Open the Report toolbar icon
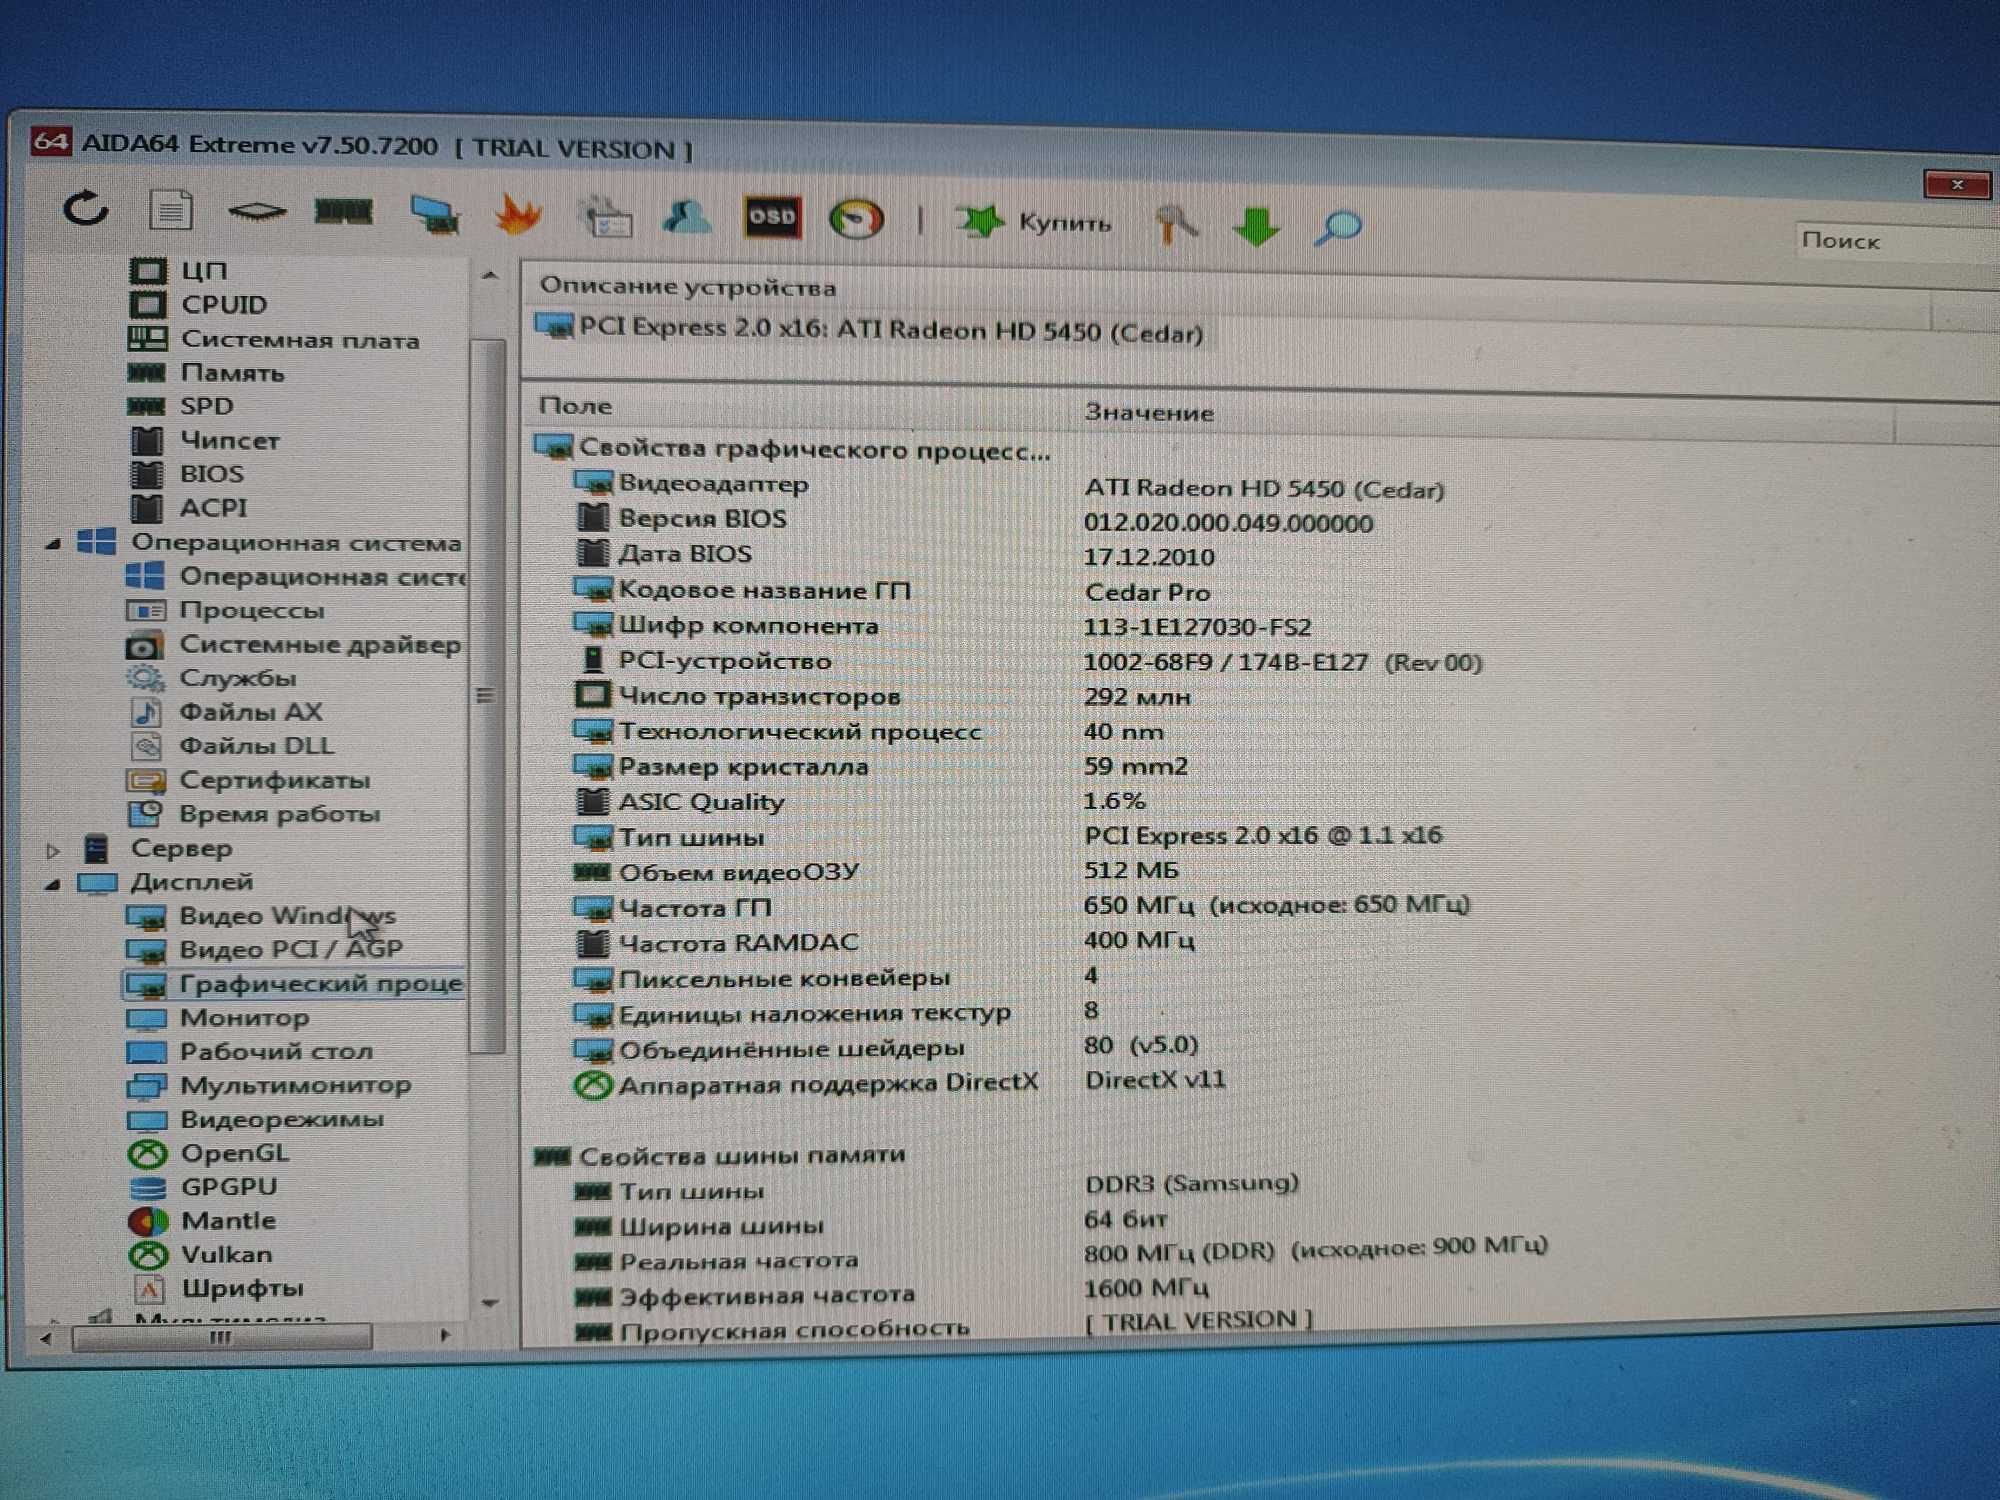Viewport: 2000px width, 1500px height. click(171, 210)
